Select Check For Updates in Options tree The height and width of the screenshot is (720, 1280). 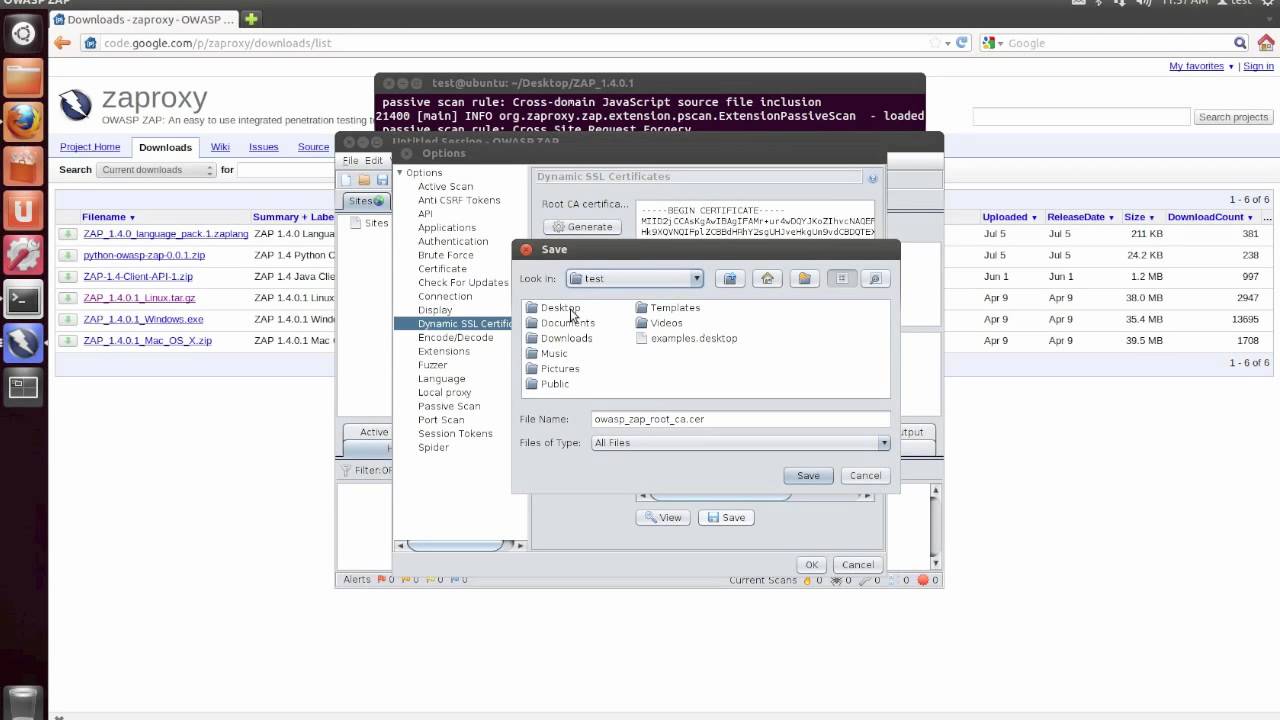coord(463,283)
